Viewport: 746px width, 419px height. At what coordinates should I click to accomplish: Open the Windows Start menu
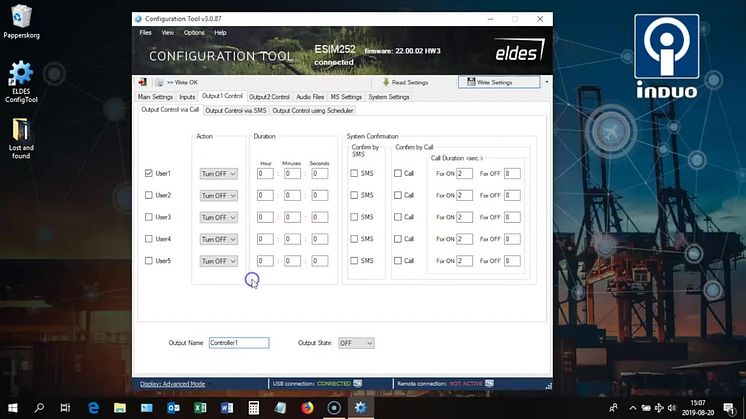click(x=13, y=408)
